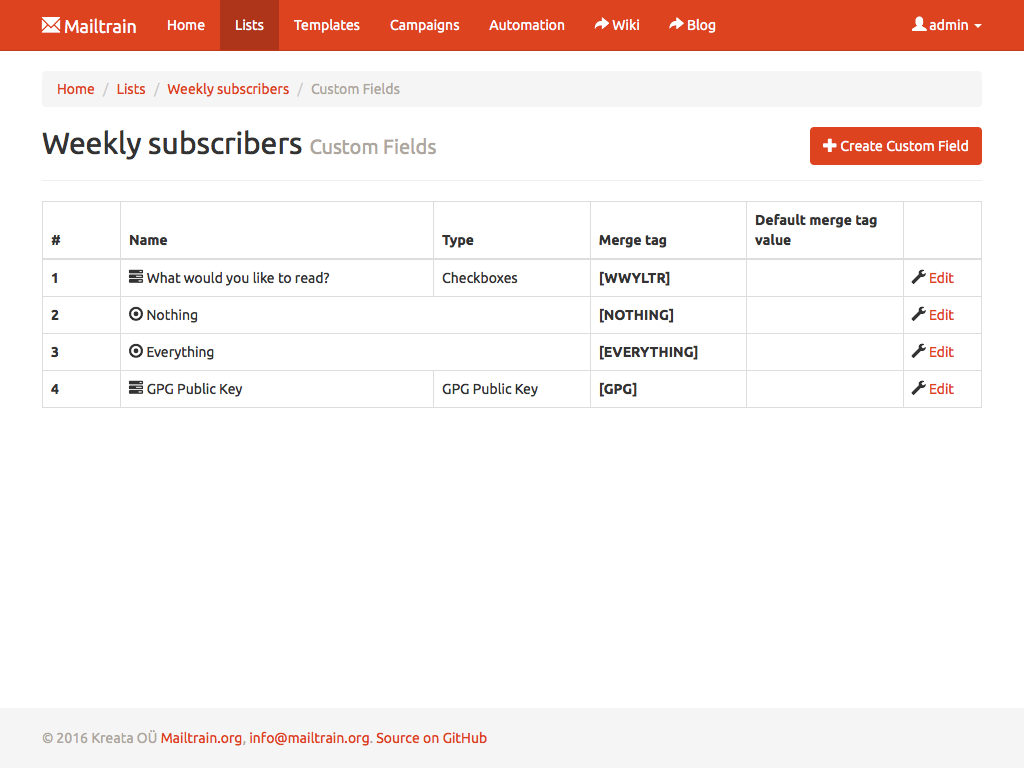Image resolution: width=1024 pixels, height=768 pixels.
Task: Open the Wiki external link
Action: tap(617, 25)
